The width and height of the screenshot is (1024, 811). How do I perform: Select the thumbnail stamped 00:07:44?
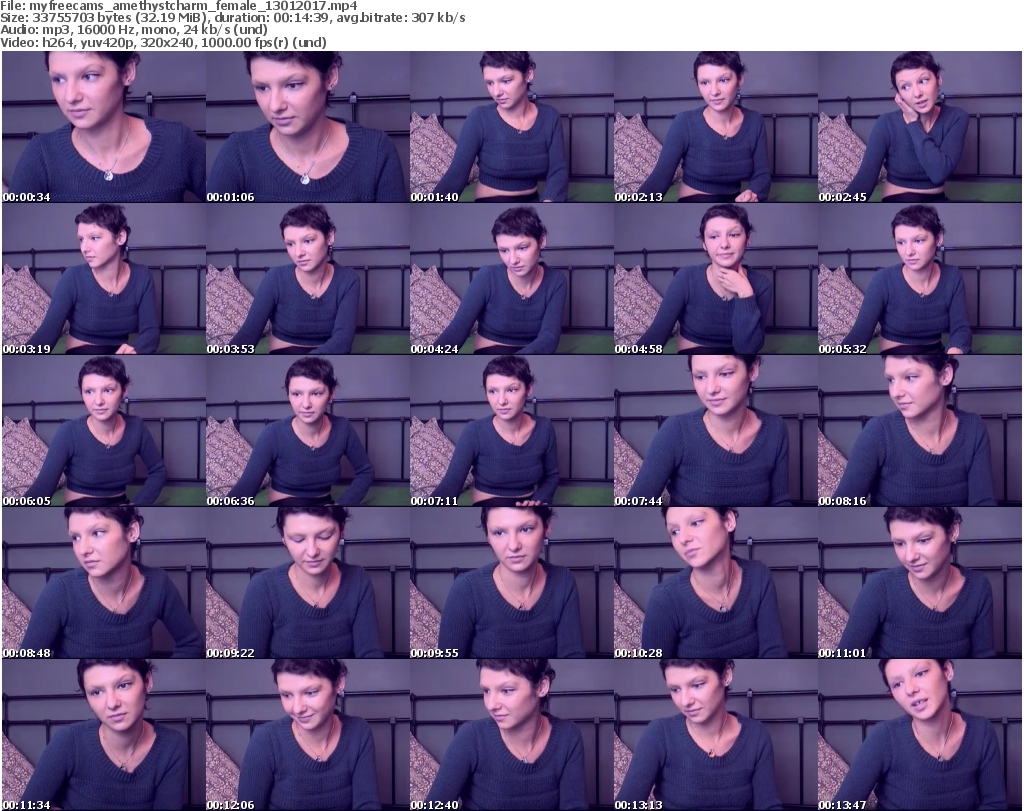716,431
